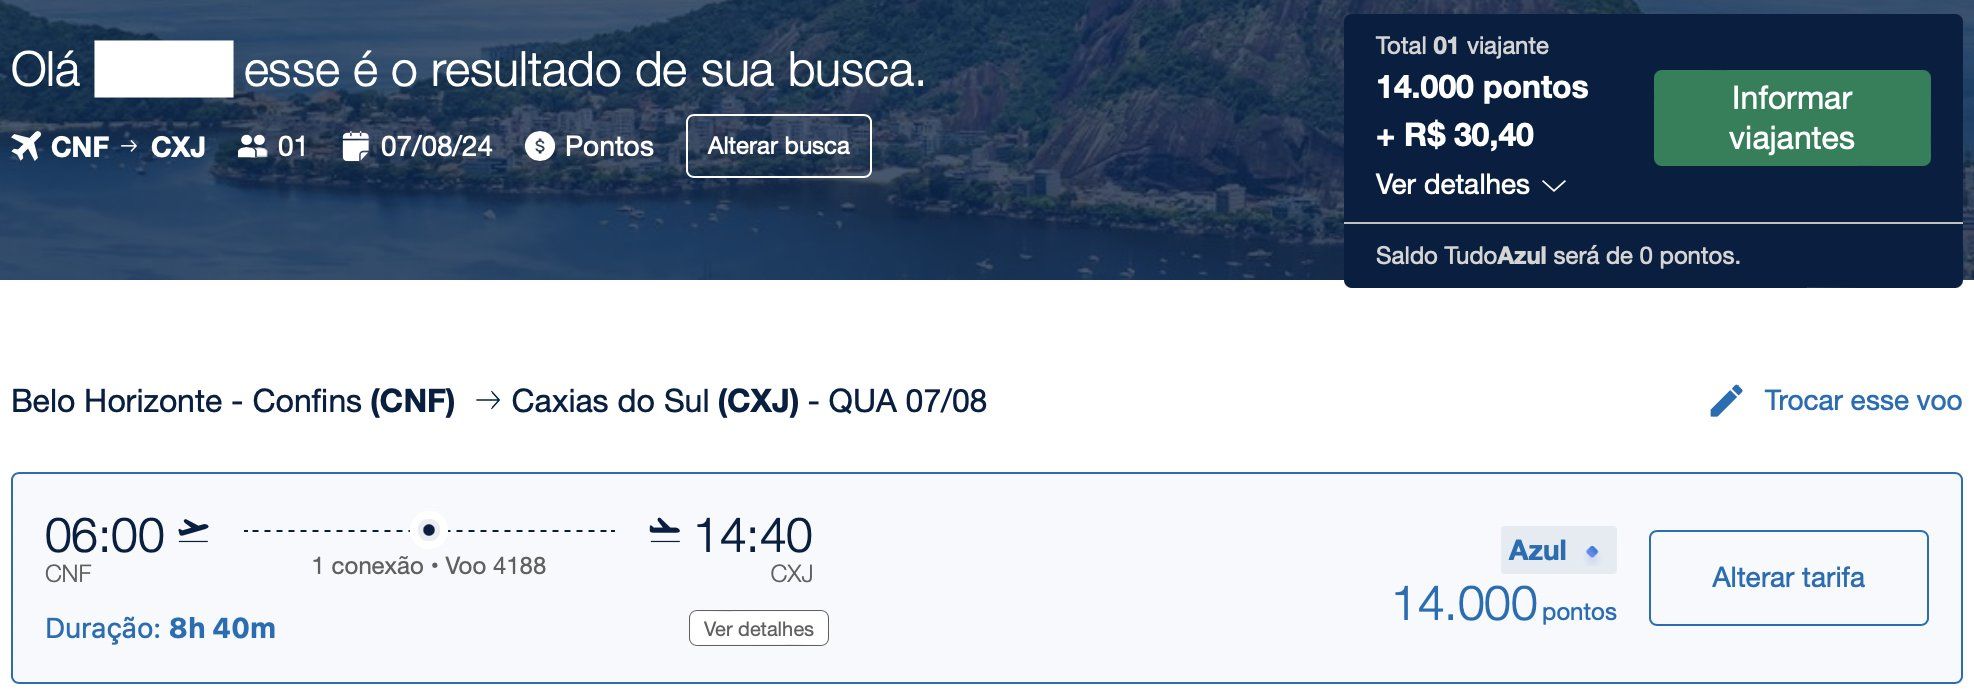The image size is (1974, 696).
Task: Click the pencil icon for Trocar esse voo
Action: click(x=1726, y=401)
